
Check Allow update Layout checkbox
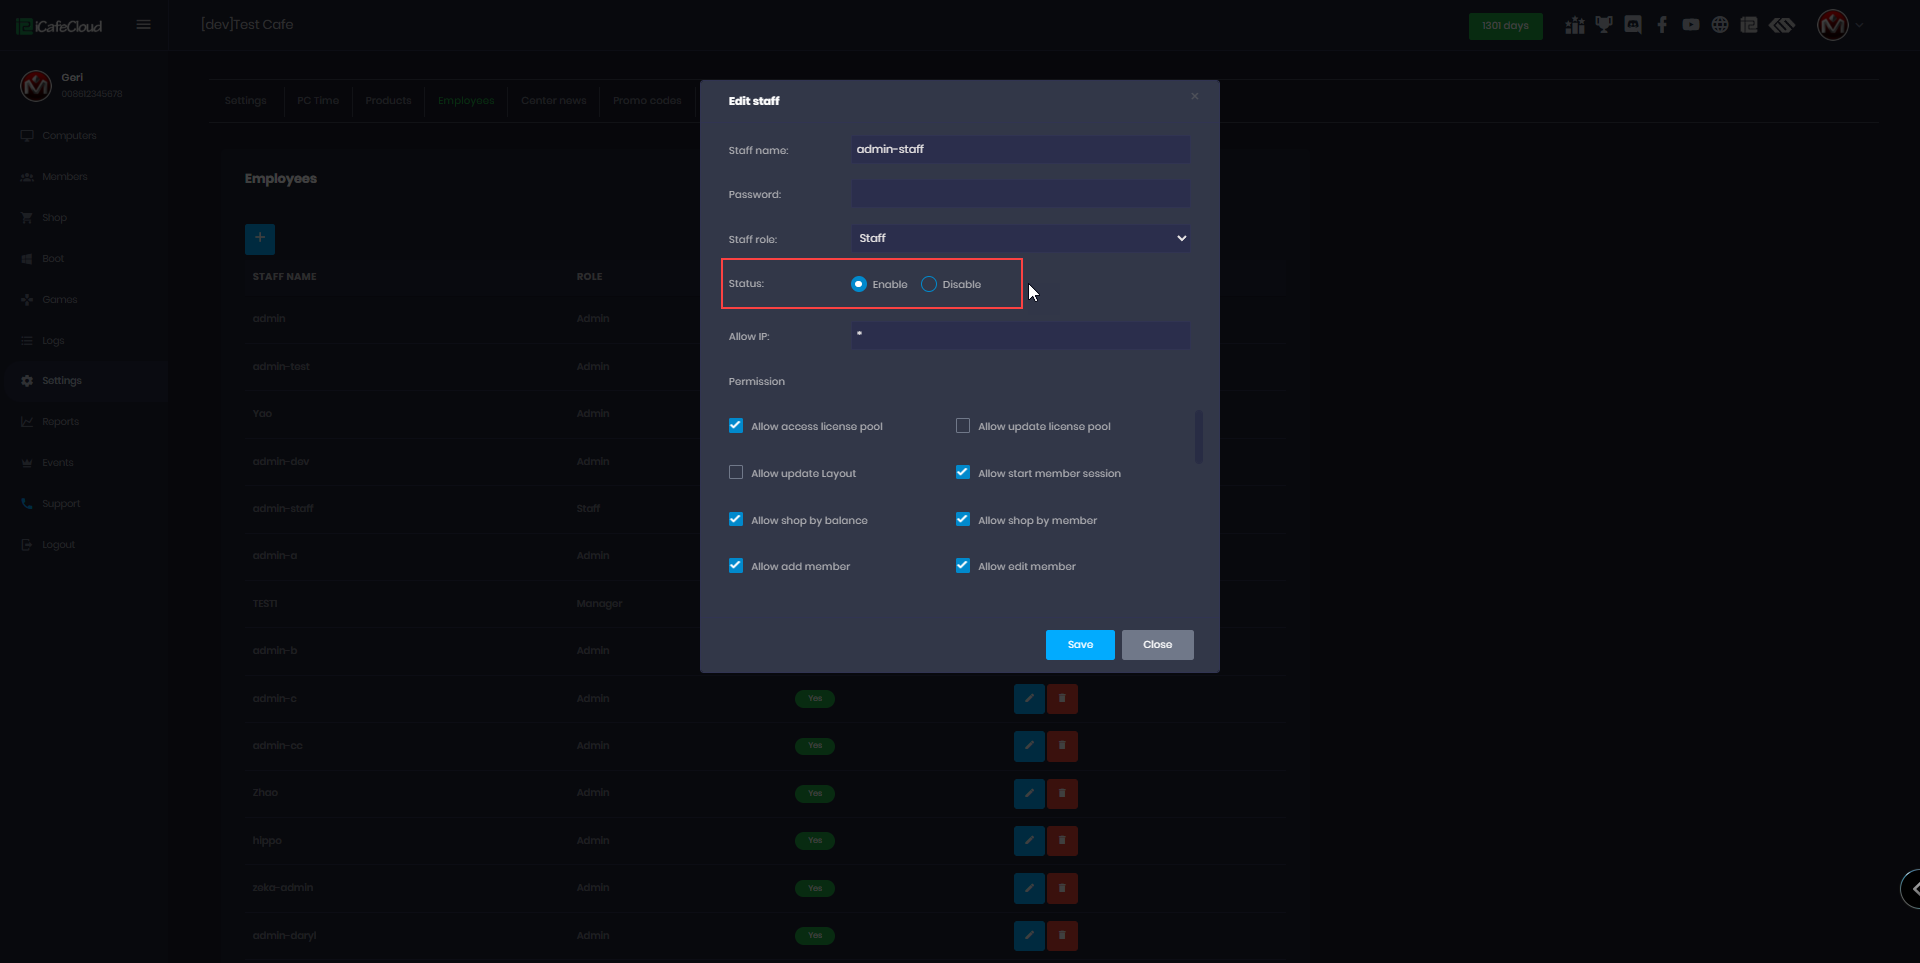coord(736,473)
